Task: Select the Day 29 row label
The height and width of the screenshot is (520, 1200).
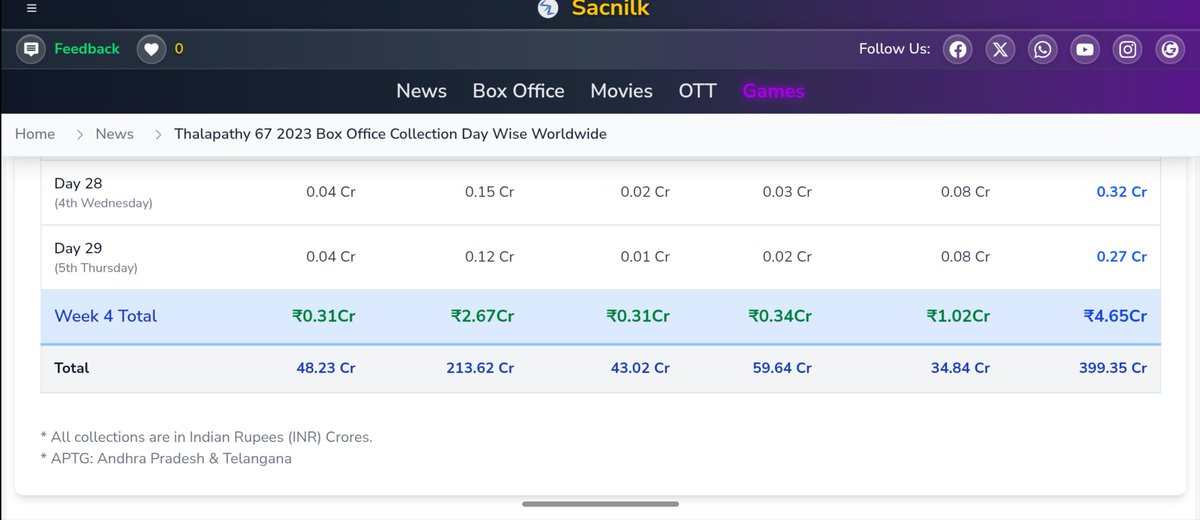Action: pos(78,248)
